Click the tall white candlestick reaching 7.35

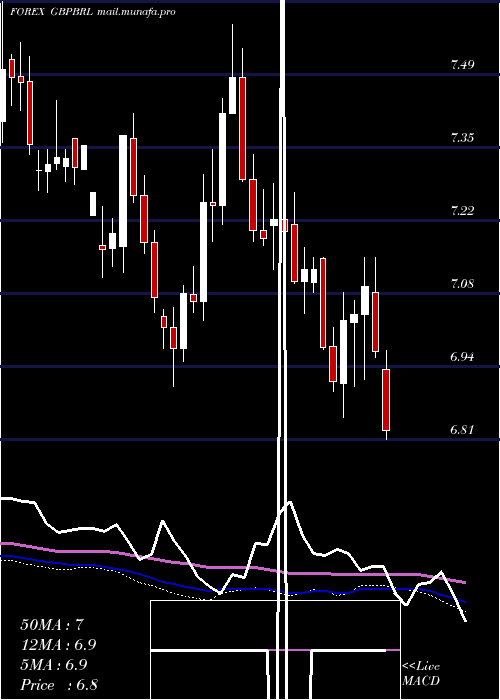tap(123, 191)
